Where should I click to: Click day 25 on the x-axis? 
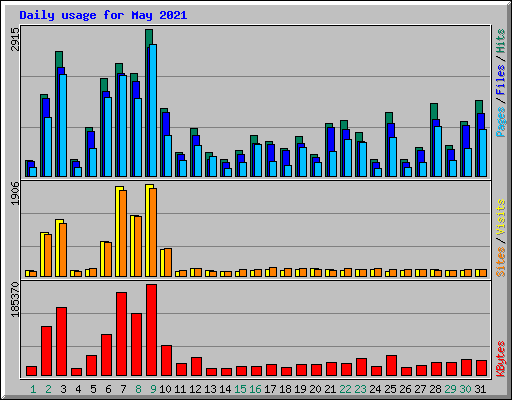(390, 389)
